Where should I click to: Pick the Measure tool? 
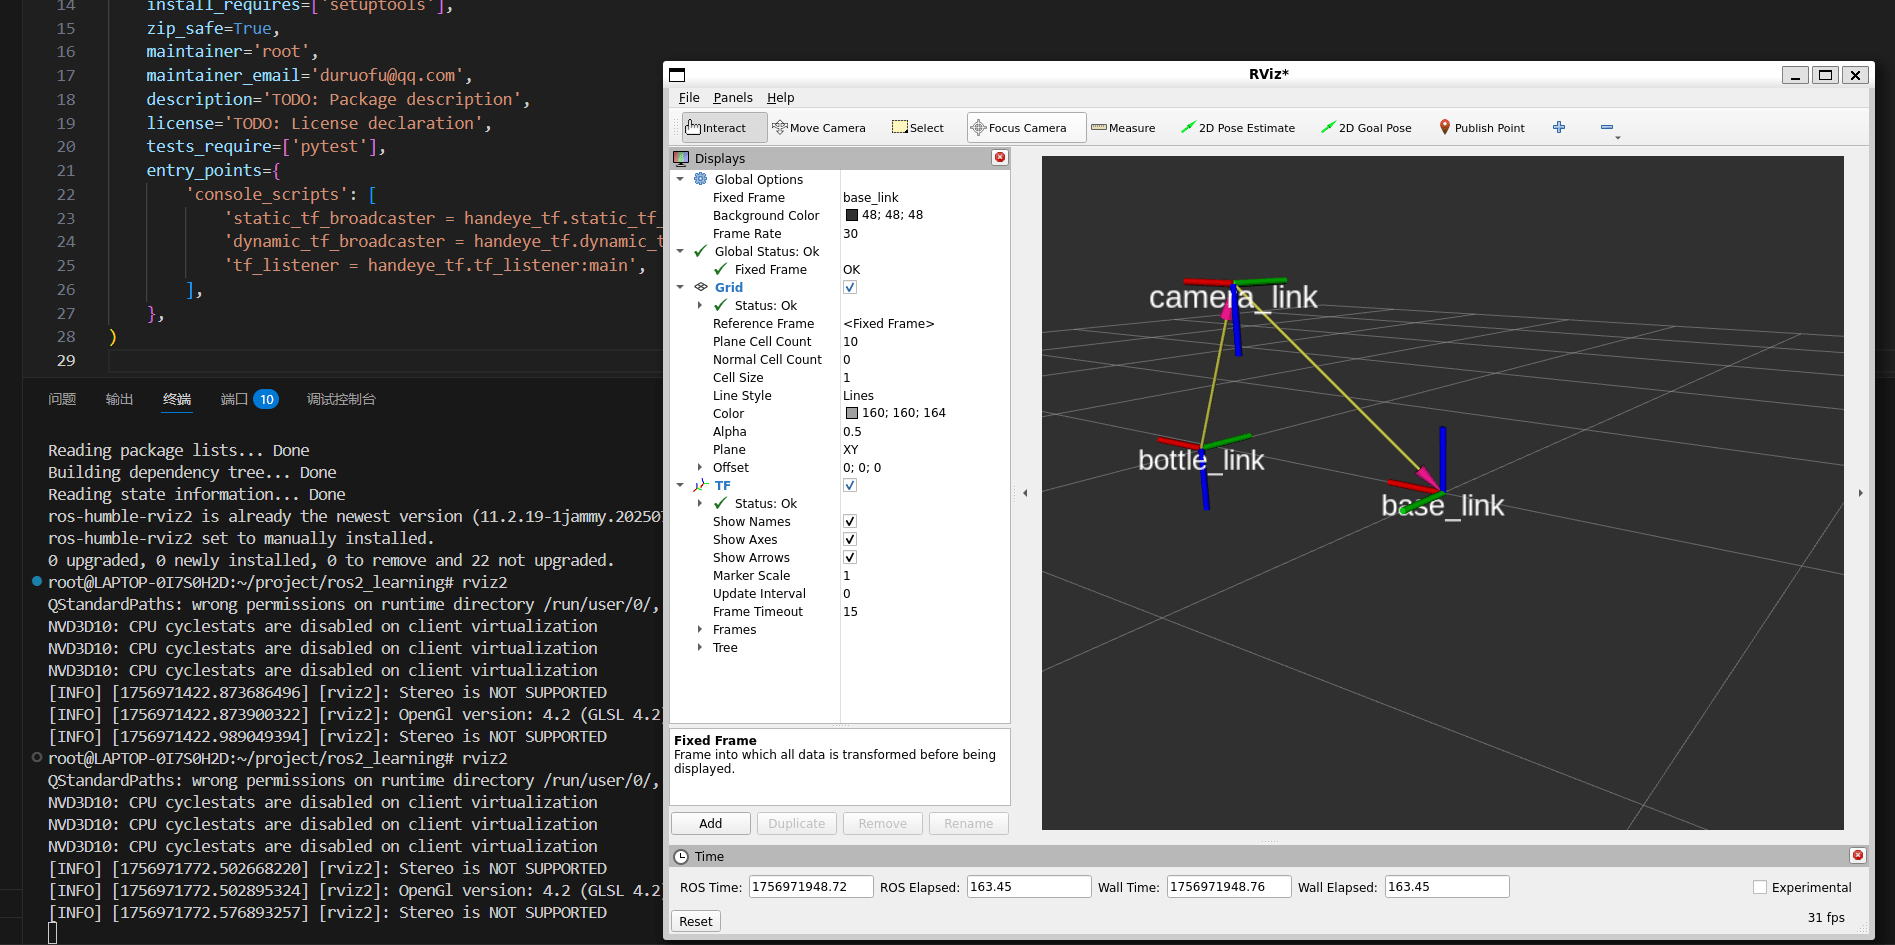coord(1123,128)
